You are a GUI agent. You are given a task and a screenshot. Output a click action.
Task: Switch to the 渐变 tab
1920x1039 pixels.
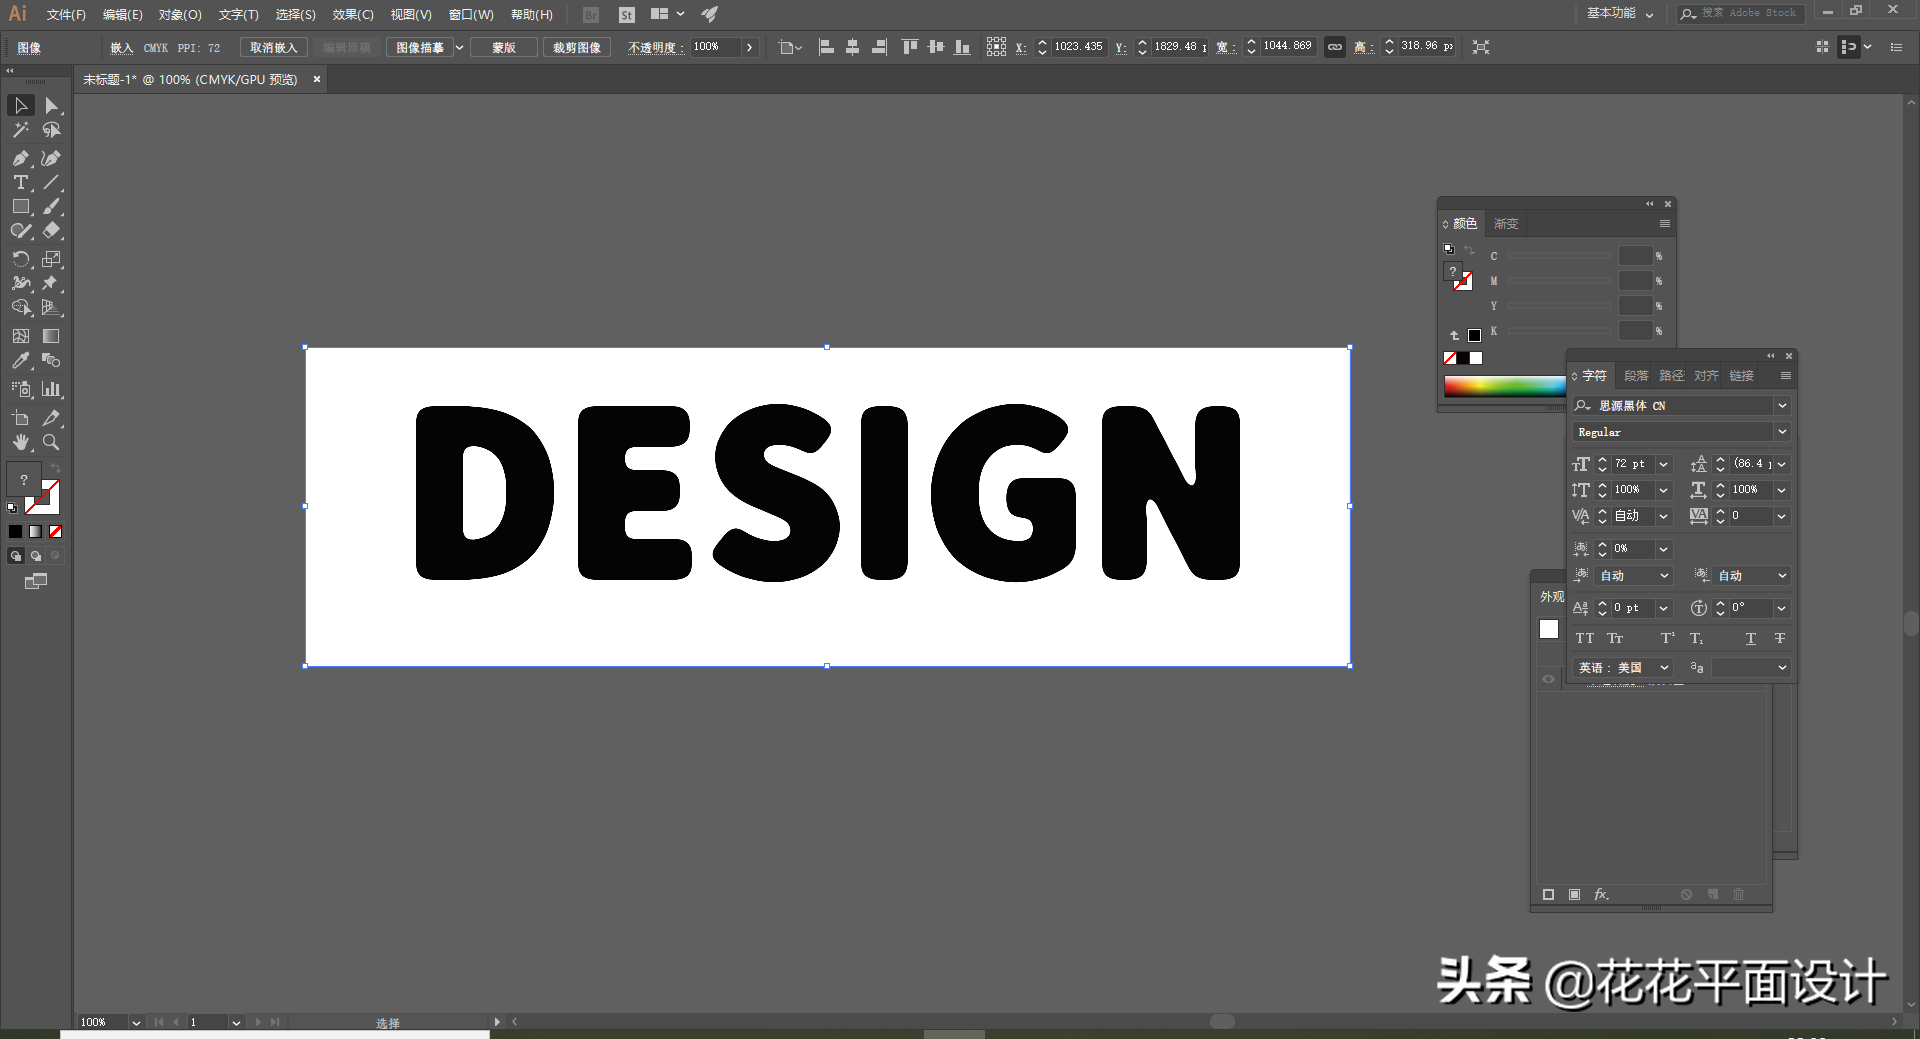click(x=1506, y=224)
